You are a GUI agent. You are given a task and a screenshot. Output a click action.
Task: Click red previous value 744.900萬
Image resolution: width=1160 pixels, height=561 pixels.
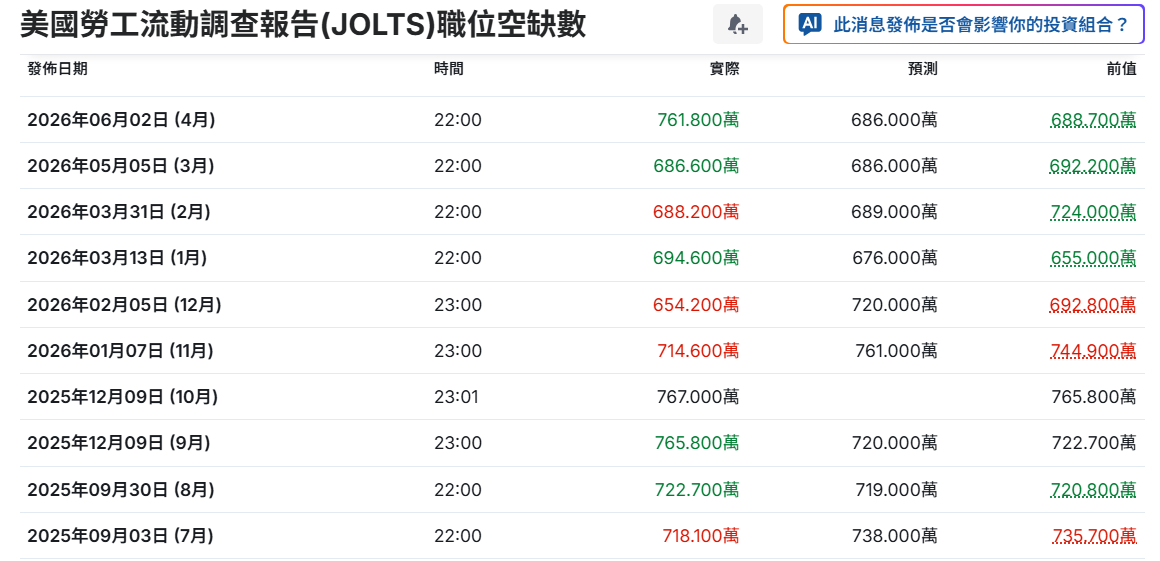click(1093, 351)
